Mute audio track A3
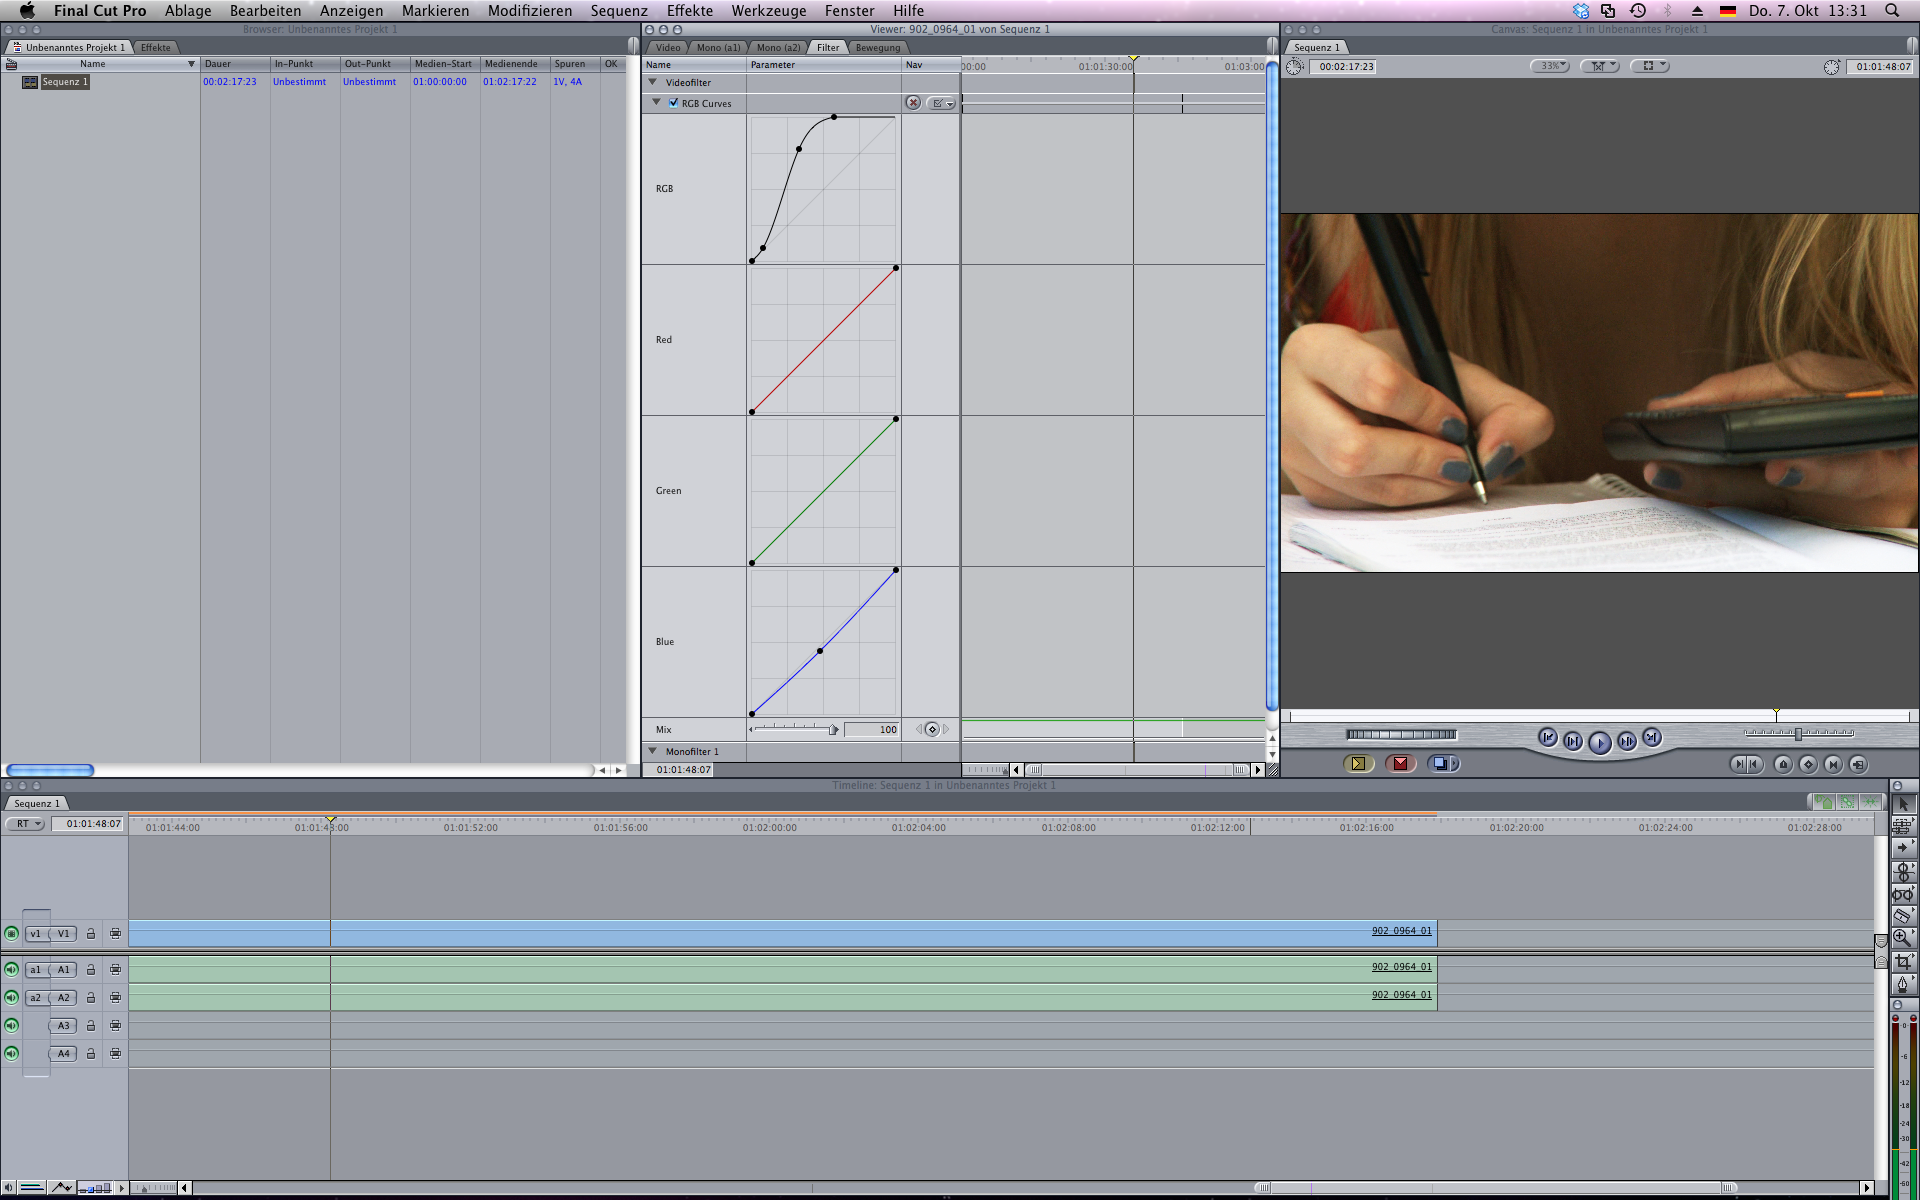Viewport: 1920px width, 1200px height. (x=11, y=1026)
